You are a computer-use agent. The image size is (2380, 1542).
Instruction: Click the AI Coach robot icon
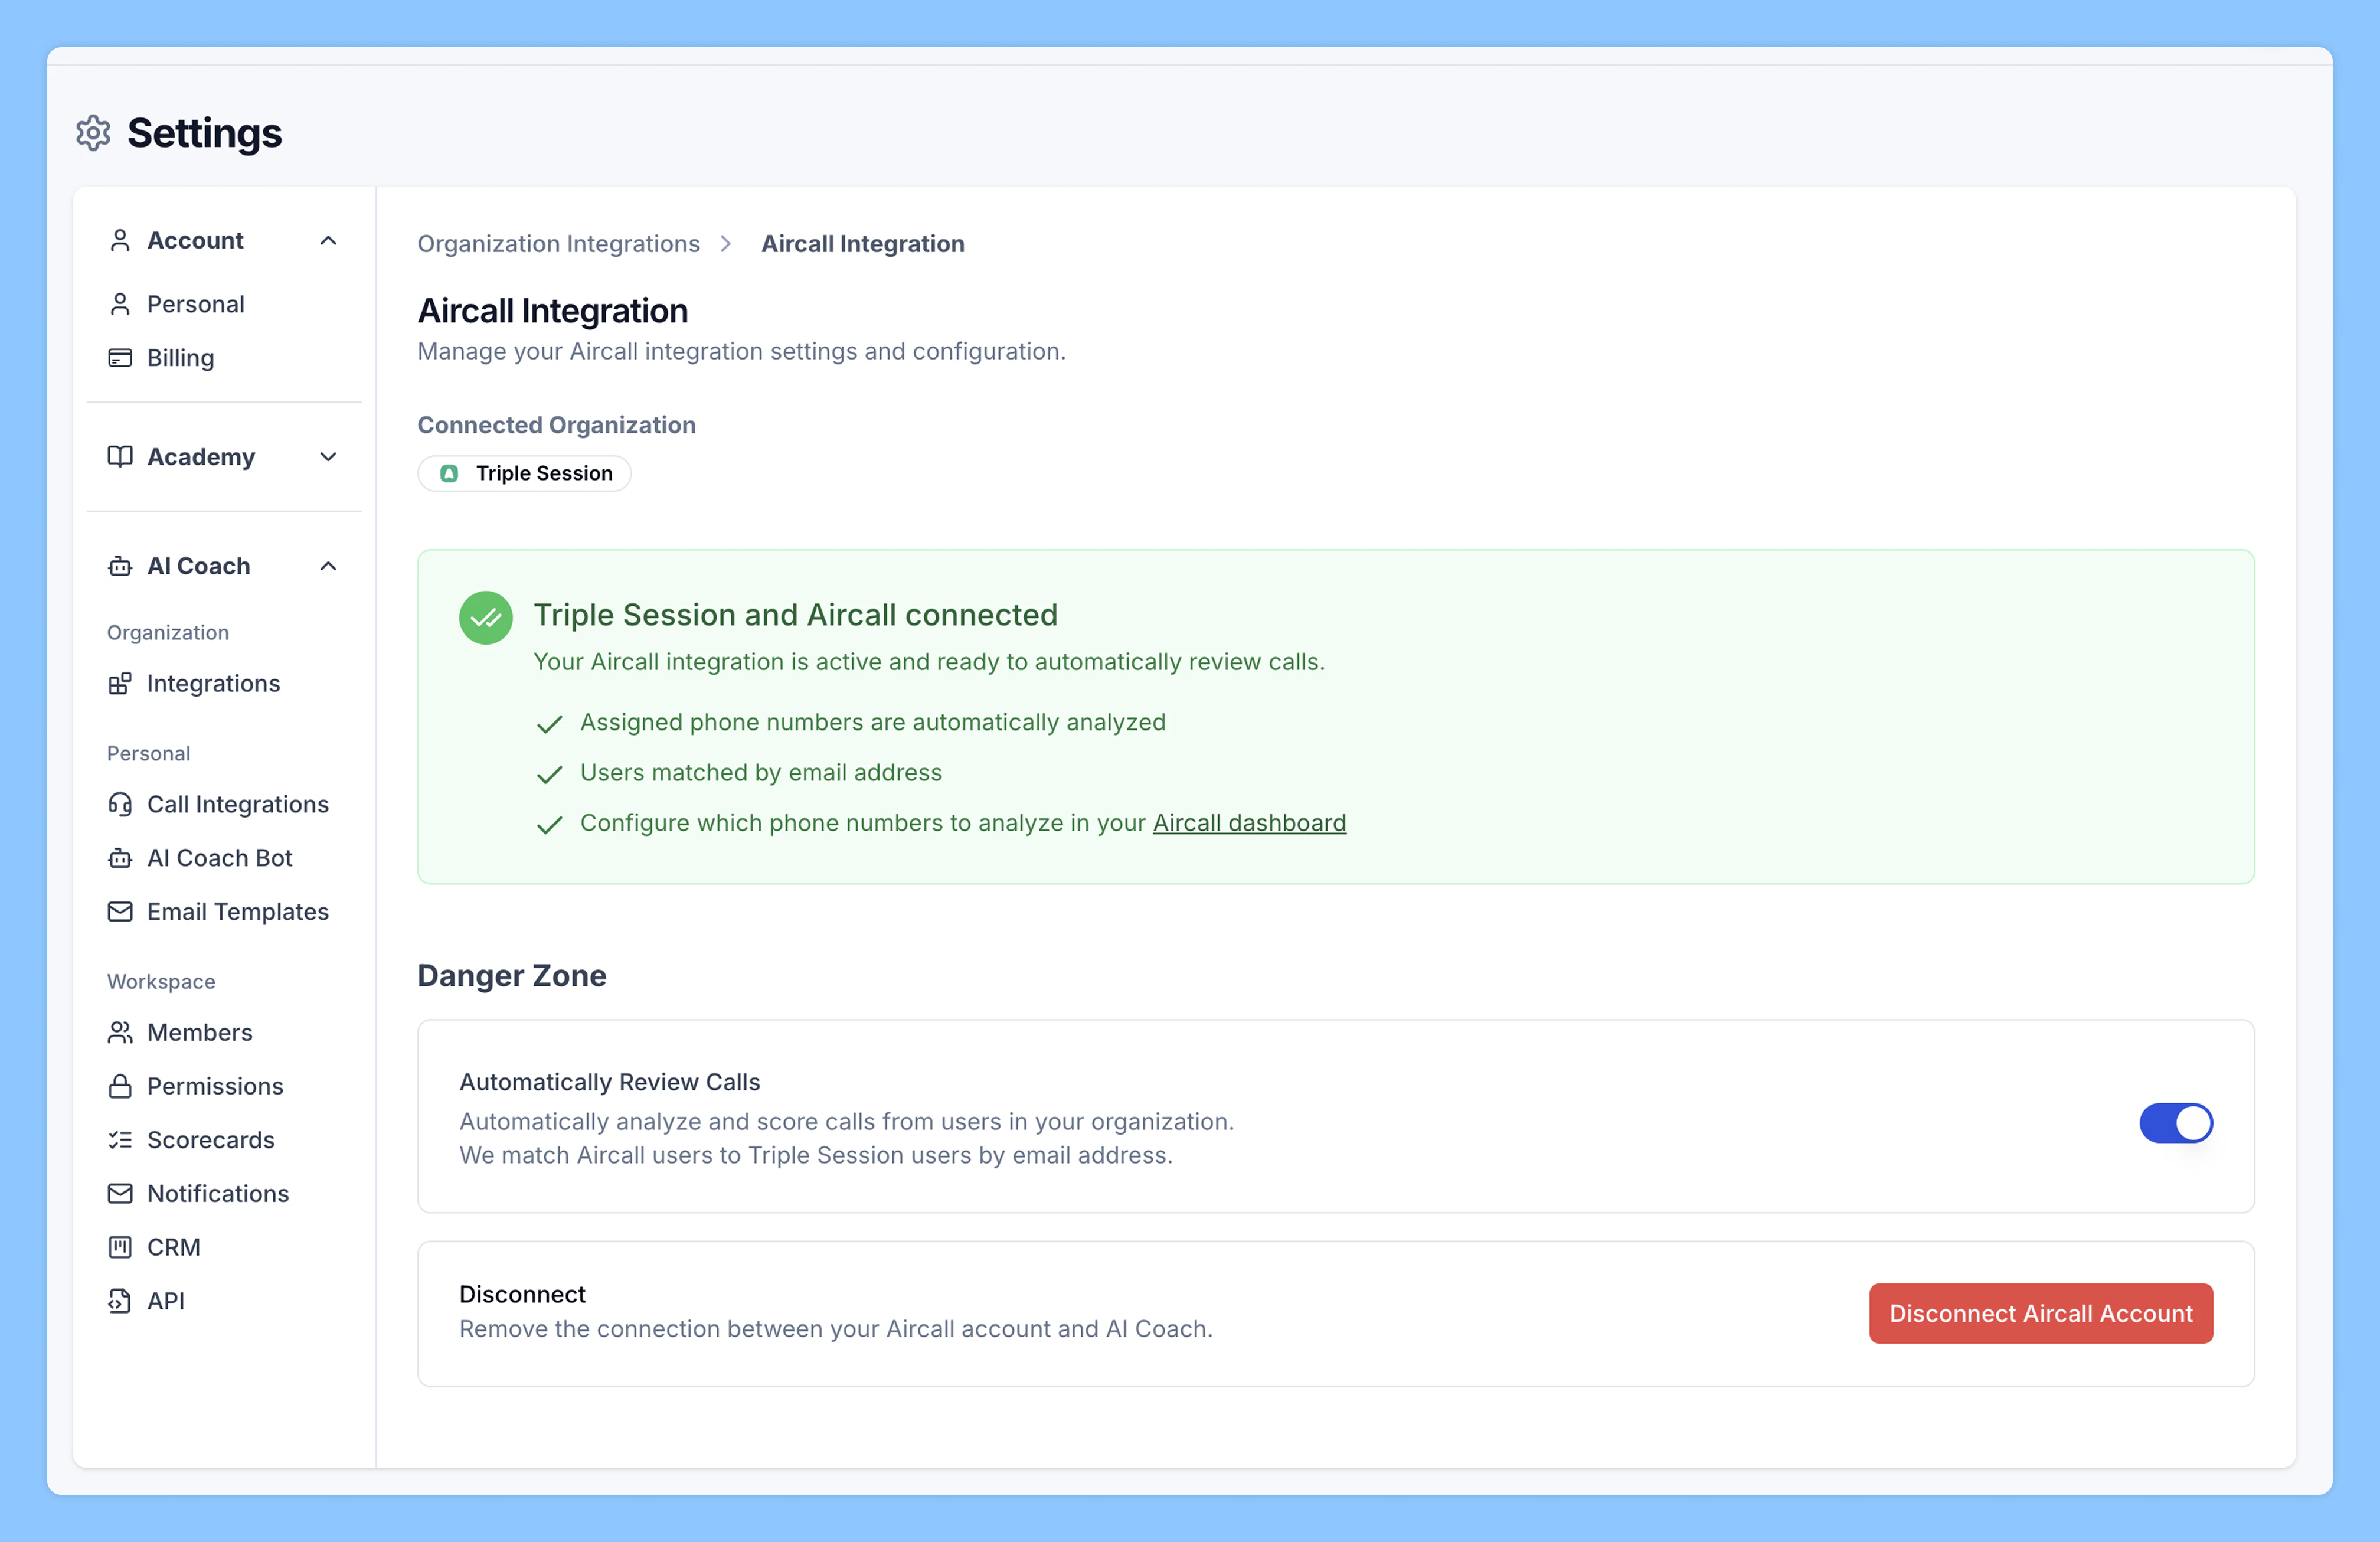click(120, 566)
